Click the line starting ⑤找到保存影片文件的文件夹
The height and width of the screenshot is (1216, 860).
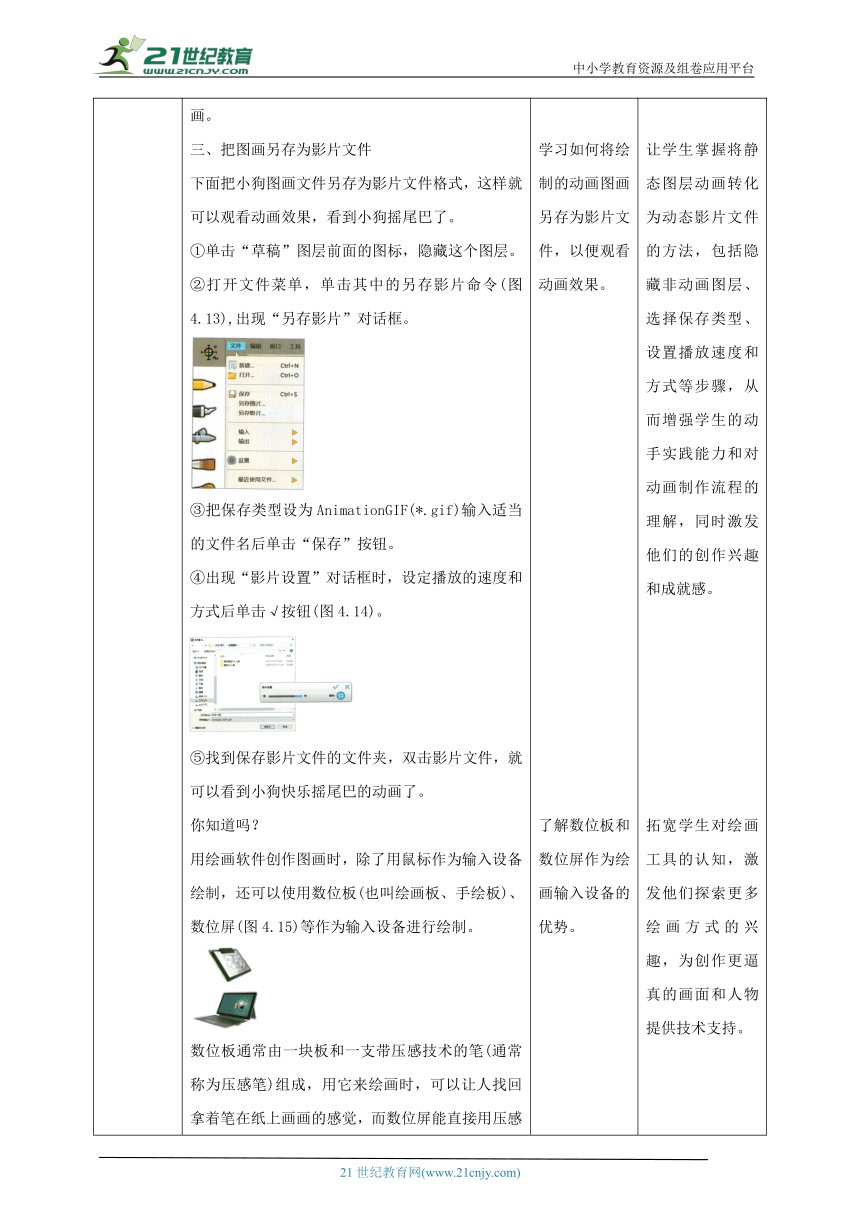pyautogui.click(x=356, y=759)
